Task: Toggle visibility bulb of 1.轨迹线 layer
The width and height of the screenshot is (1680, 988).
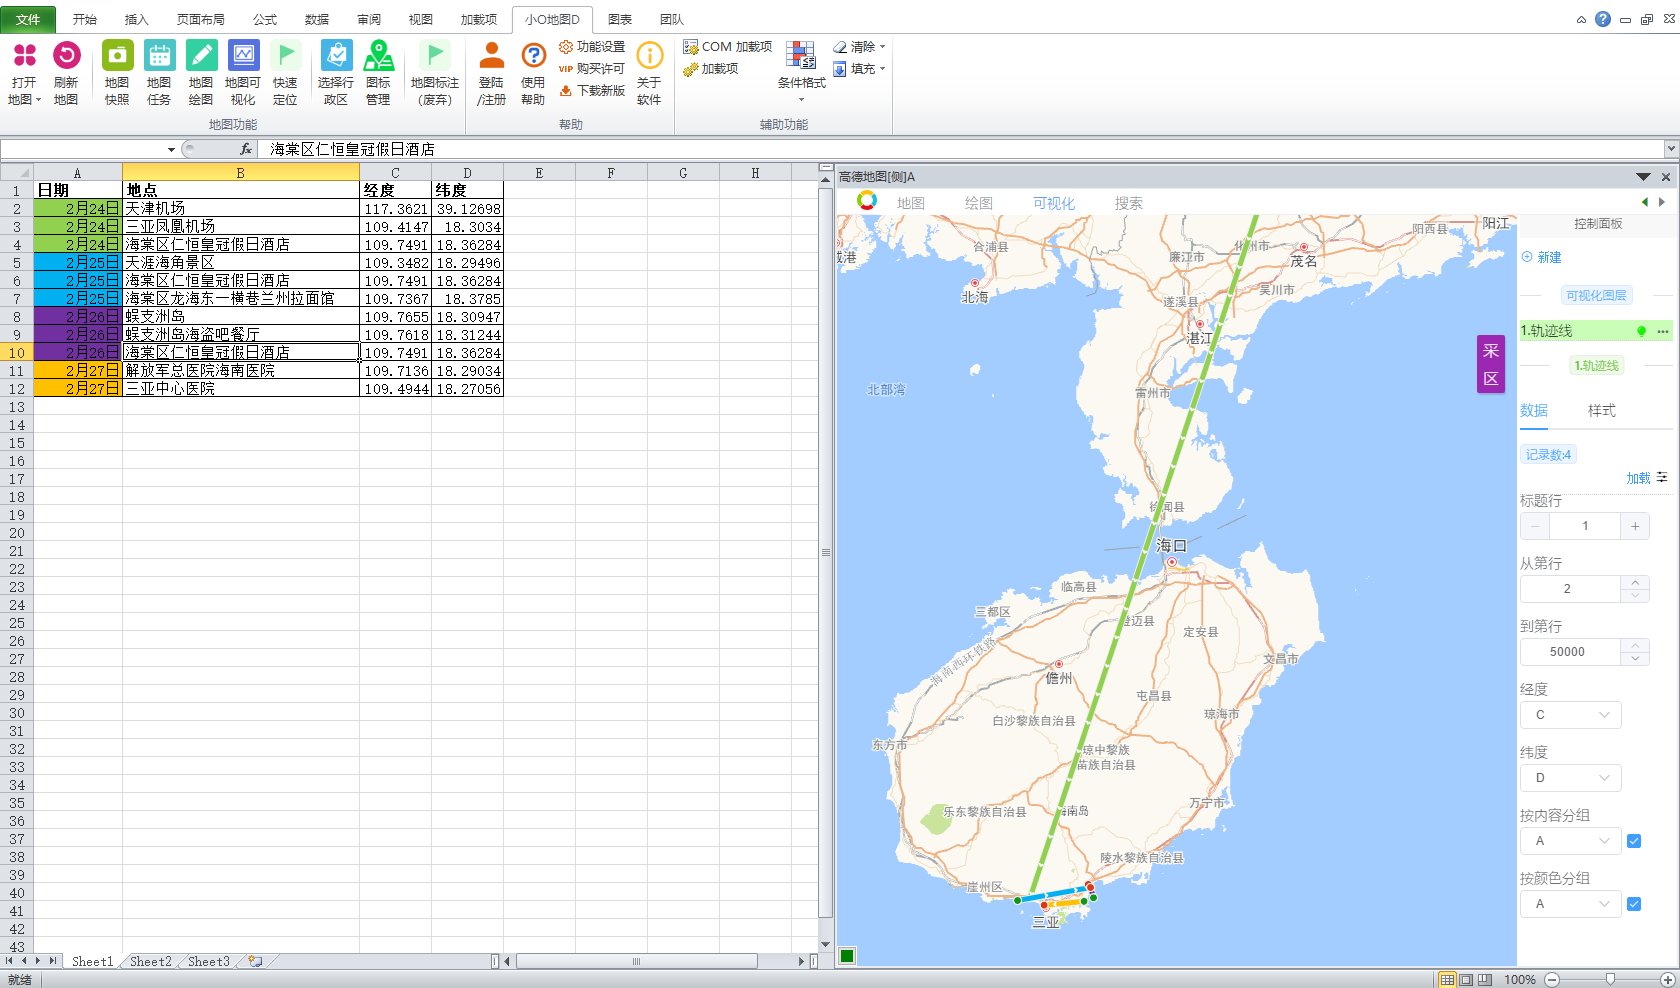Action: click(x=1641, y=331)
